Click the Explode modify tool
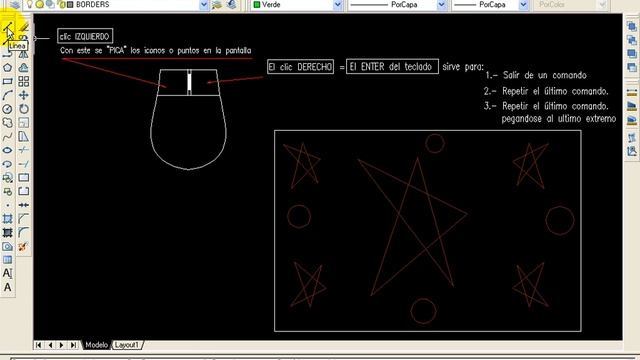This screenshot has width=640, height=360. (24, 247)
